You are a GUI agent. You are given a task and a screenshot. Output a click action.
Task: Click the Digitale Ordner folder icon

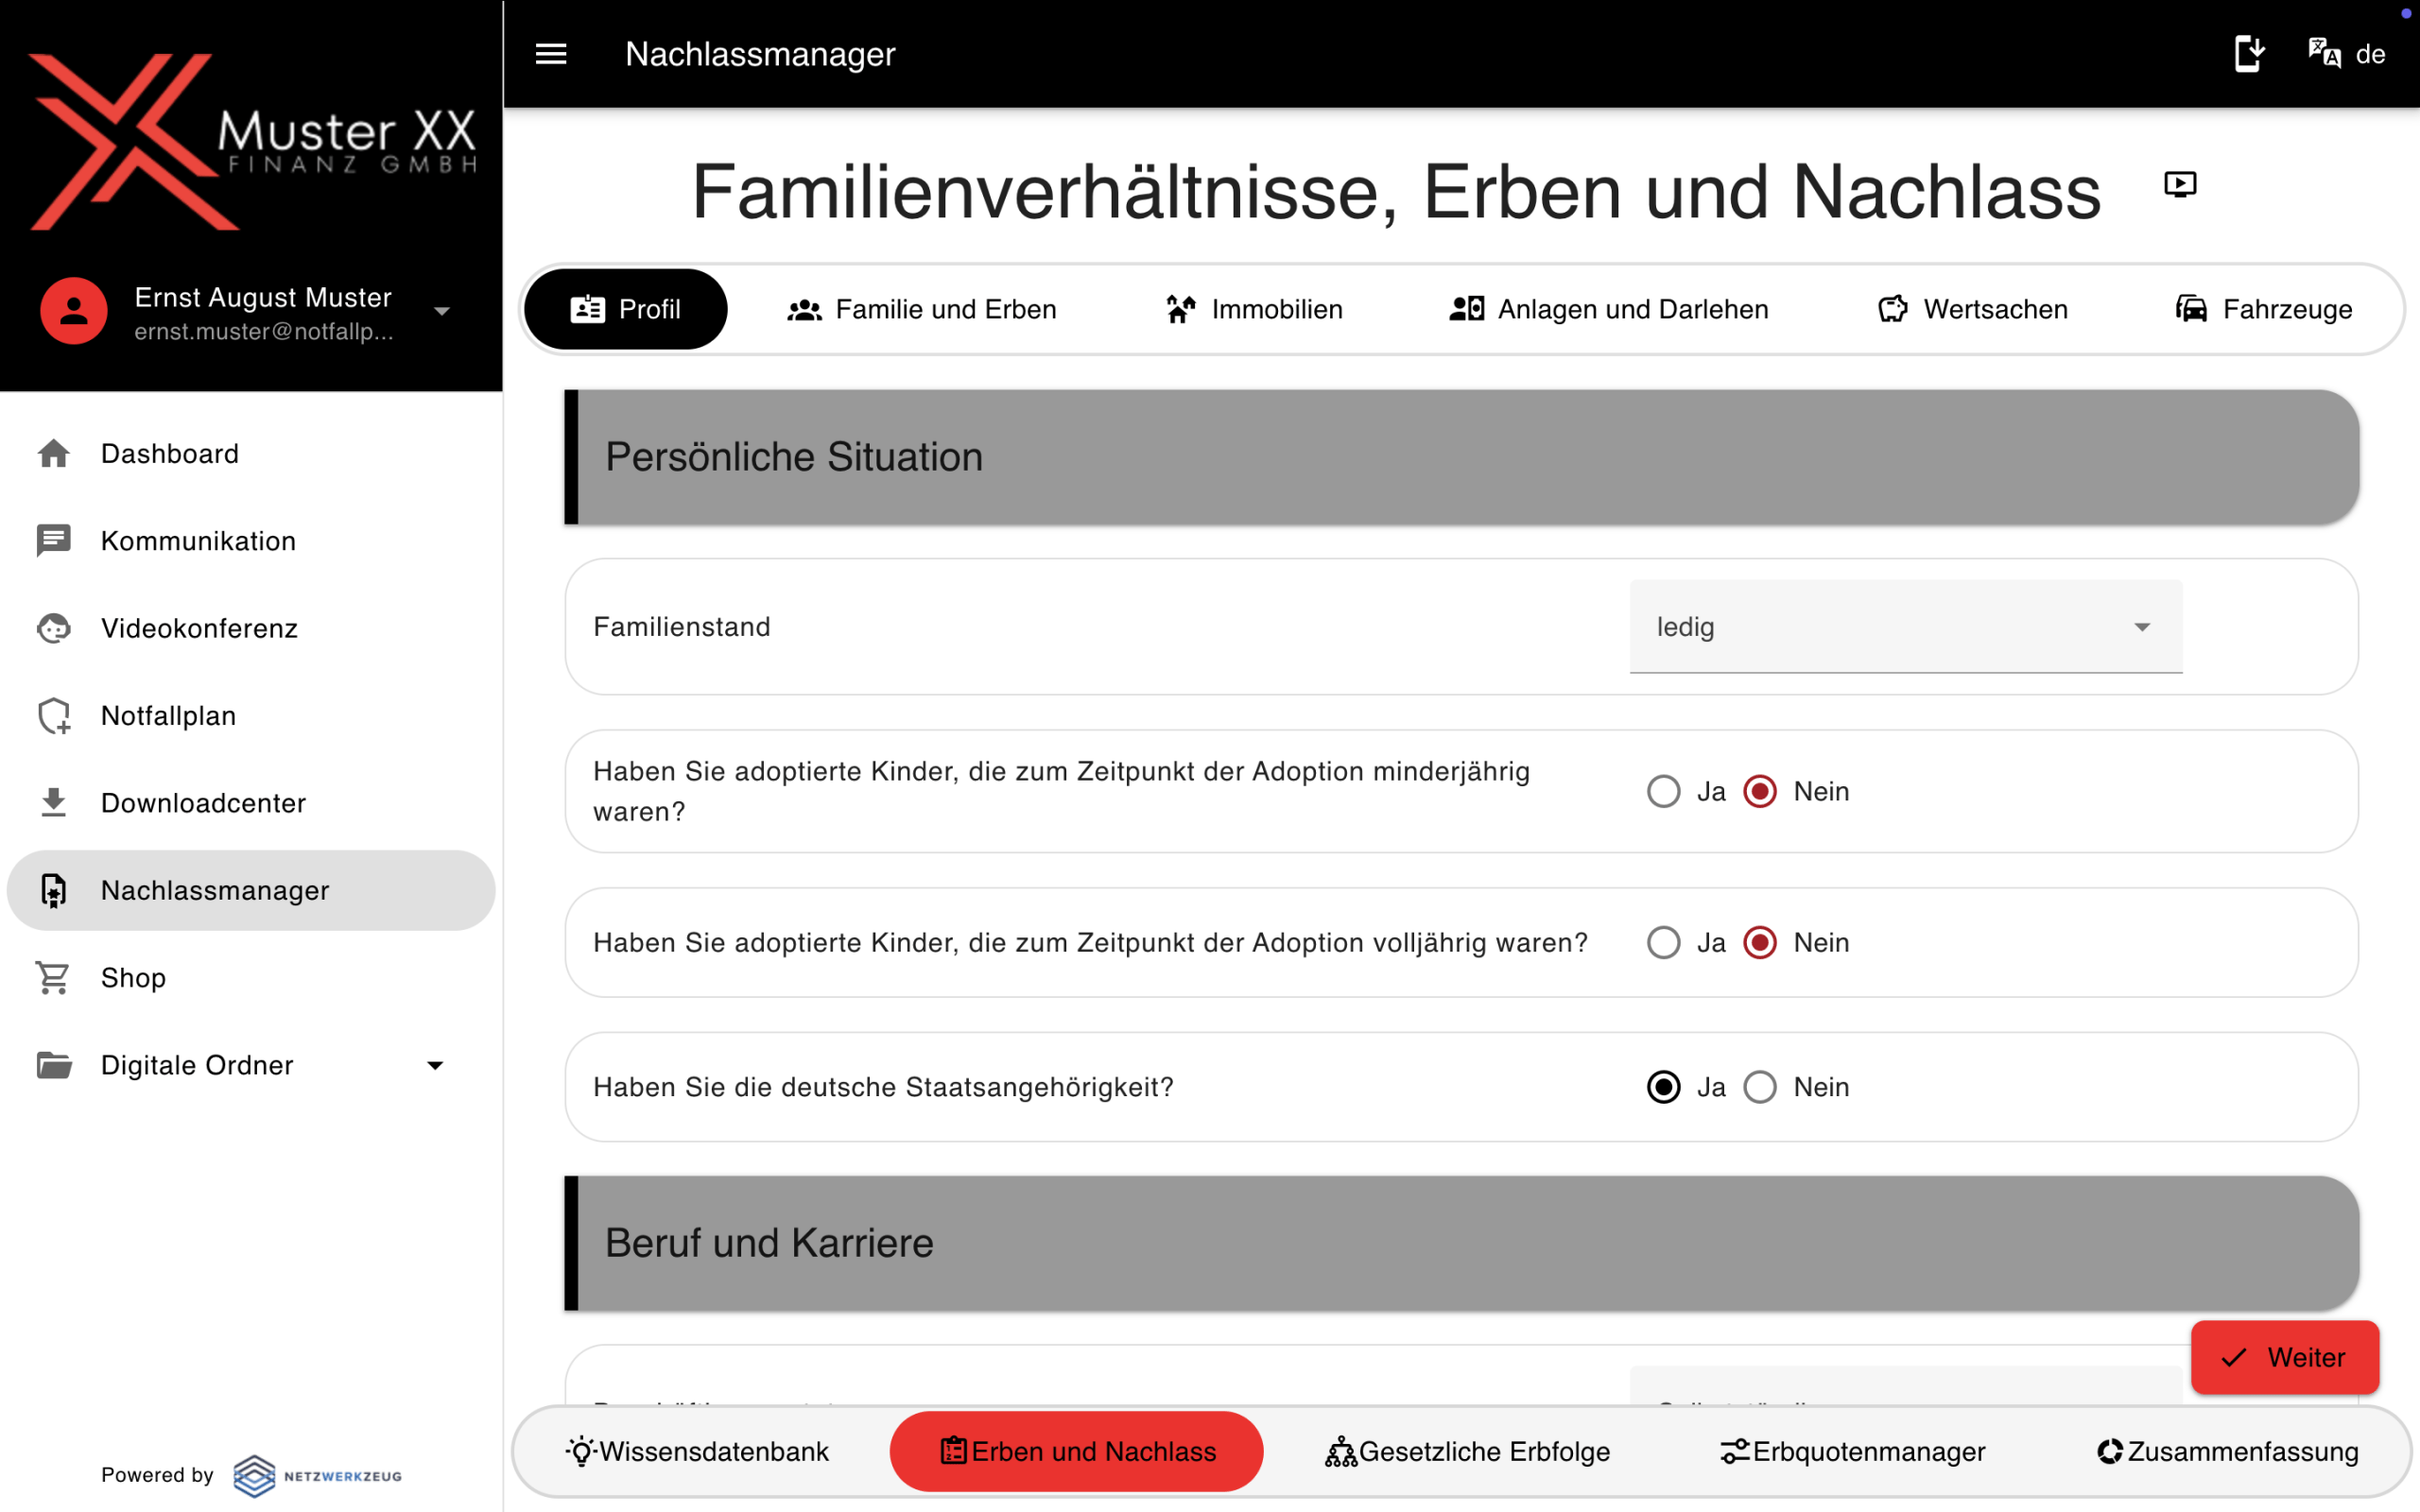[x=54, y=1065]
